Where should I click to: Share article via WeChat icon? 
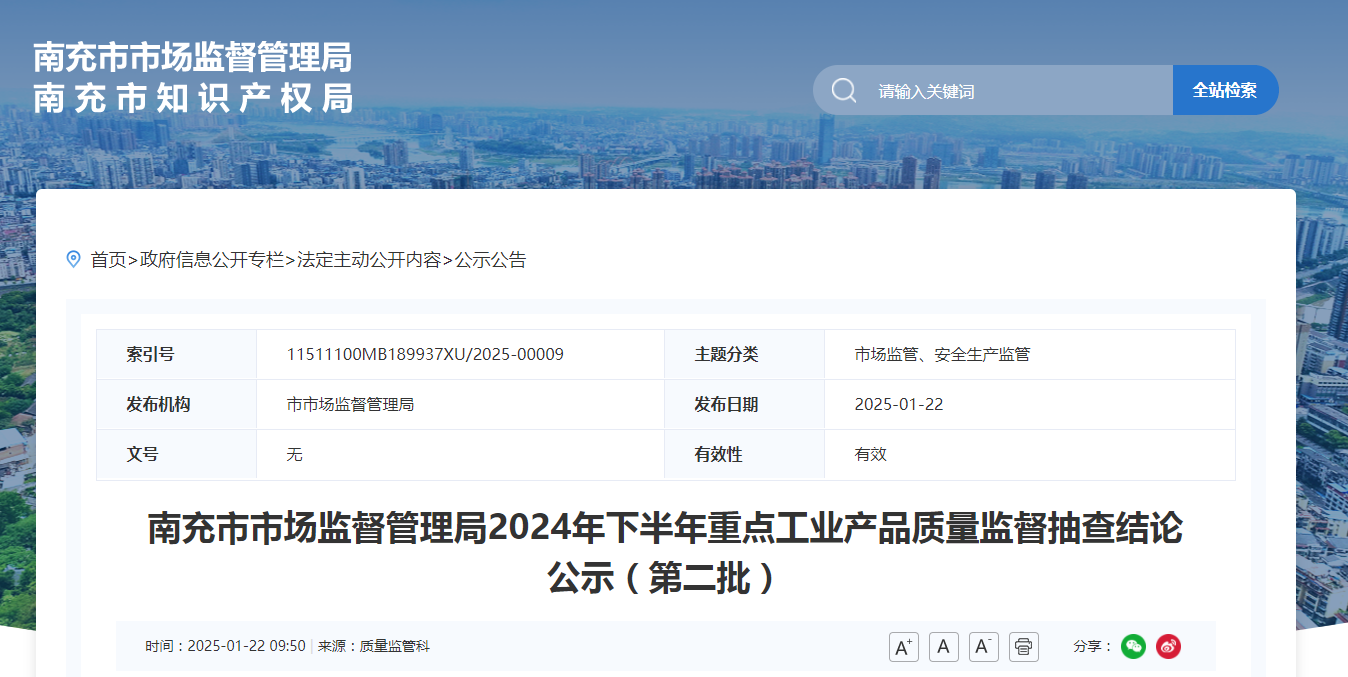1133,646
